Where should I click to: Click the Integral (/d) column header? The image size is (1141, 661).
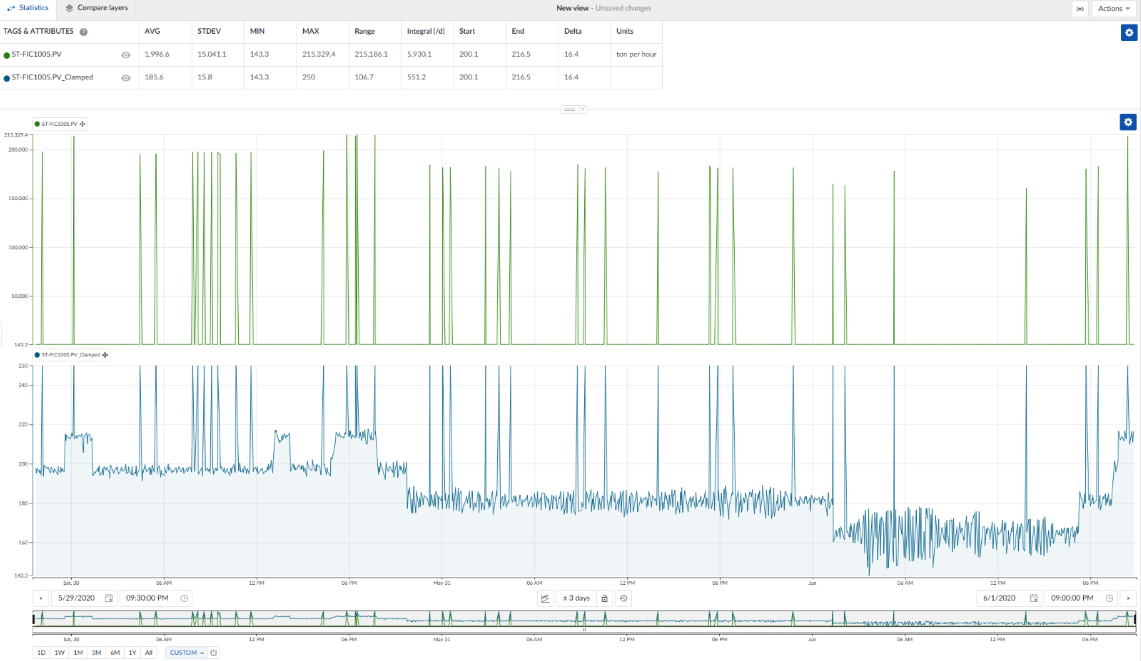pyautogui.click(x=426, y=31)
